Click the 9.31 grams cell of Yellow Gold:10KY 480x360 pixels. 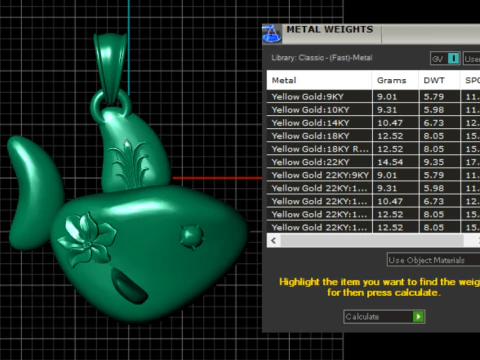395,110
